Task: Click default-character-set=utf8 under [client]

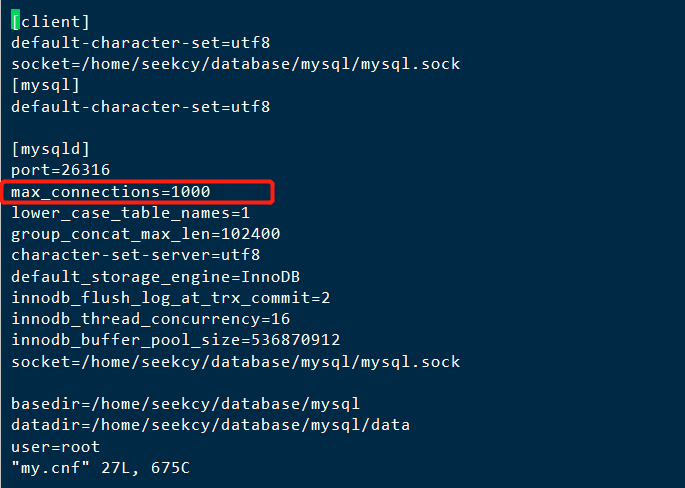Action: (141, 43)
